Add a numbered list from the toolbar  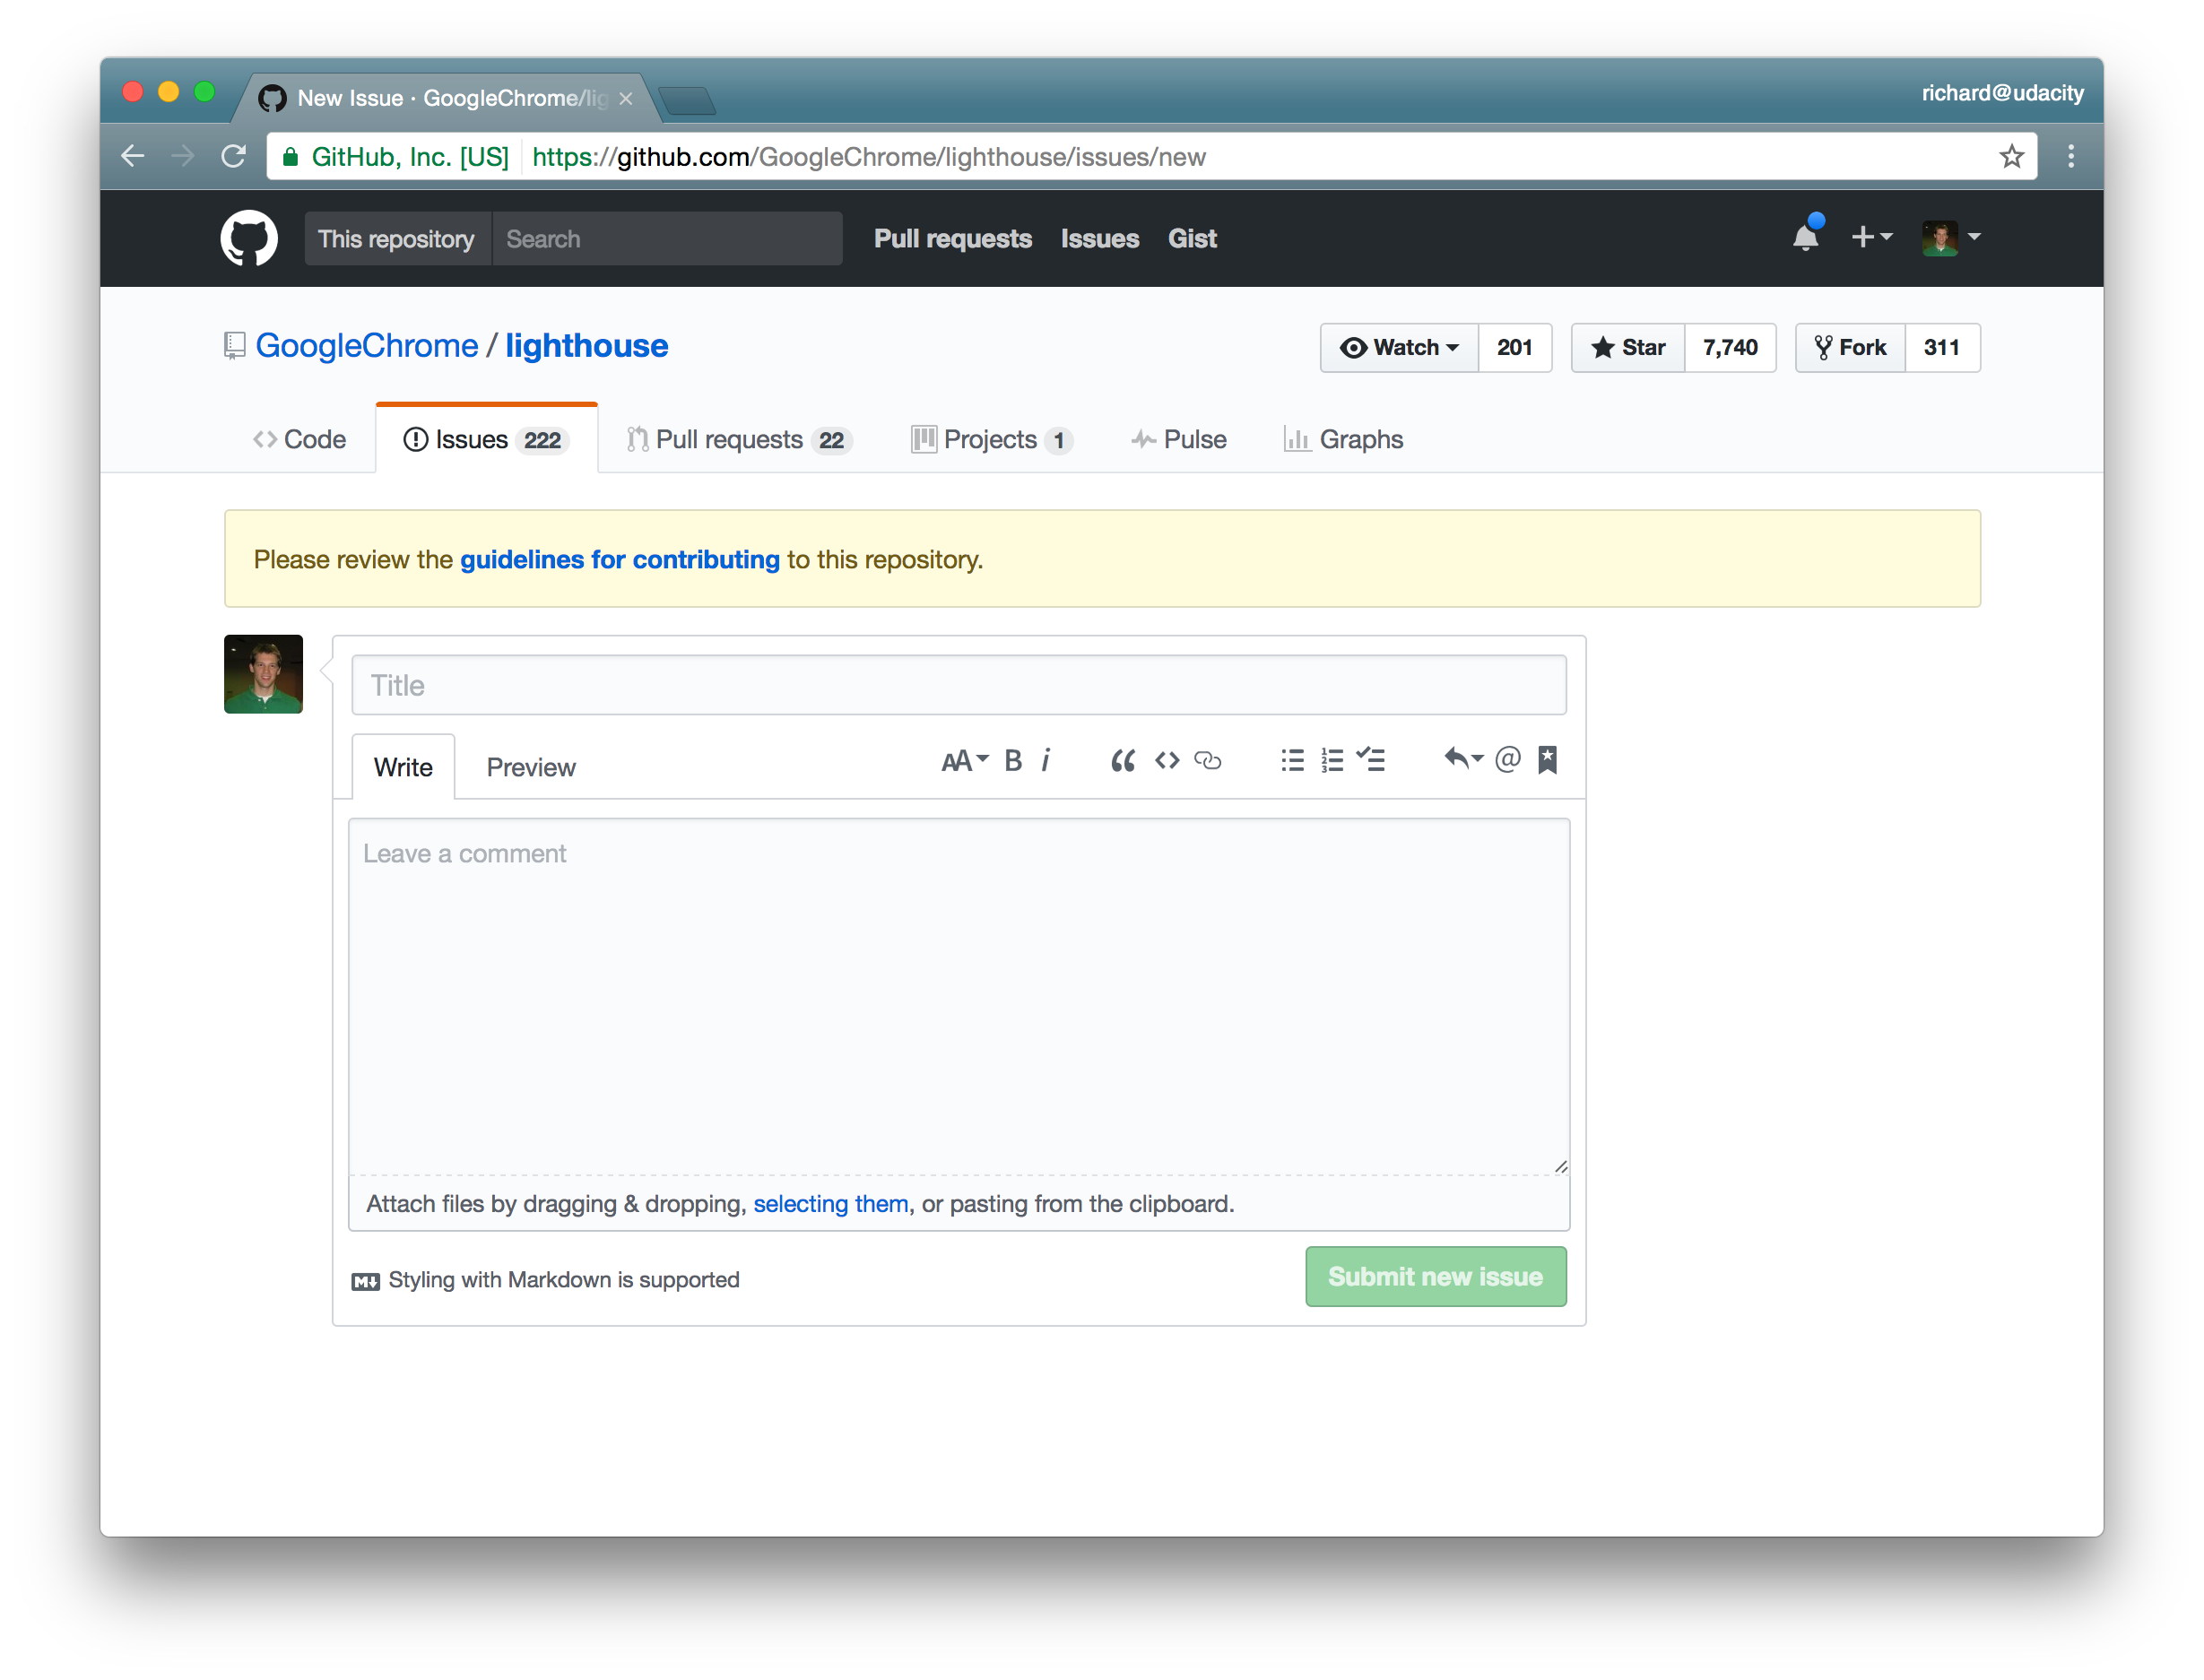1332,761
